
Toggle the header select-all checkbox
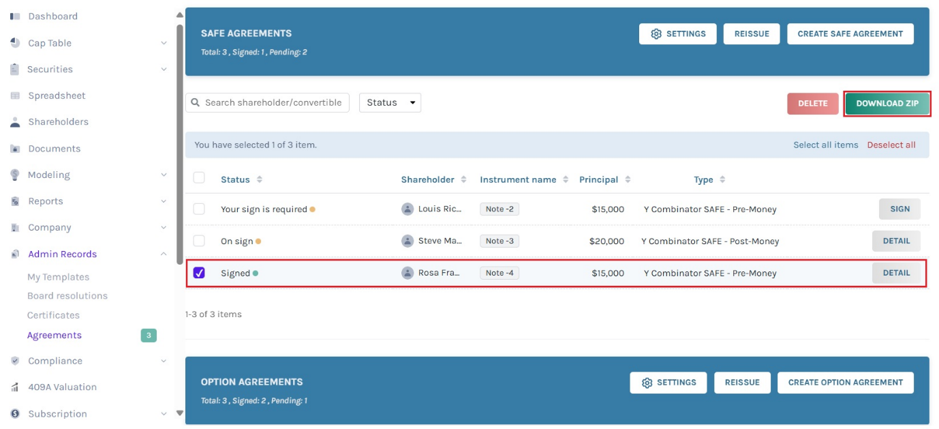point(199,178)
